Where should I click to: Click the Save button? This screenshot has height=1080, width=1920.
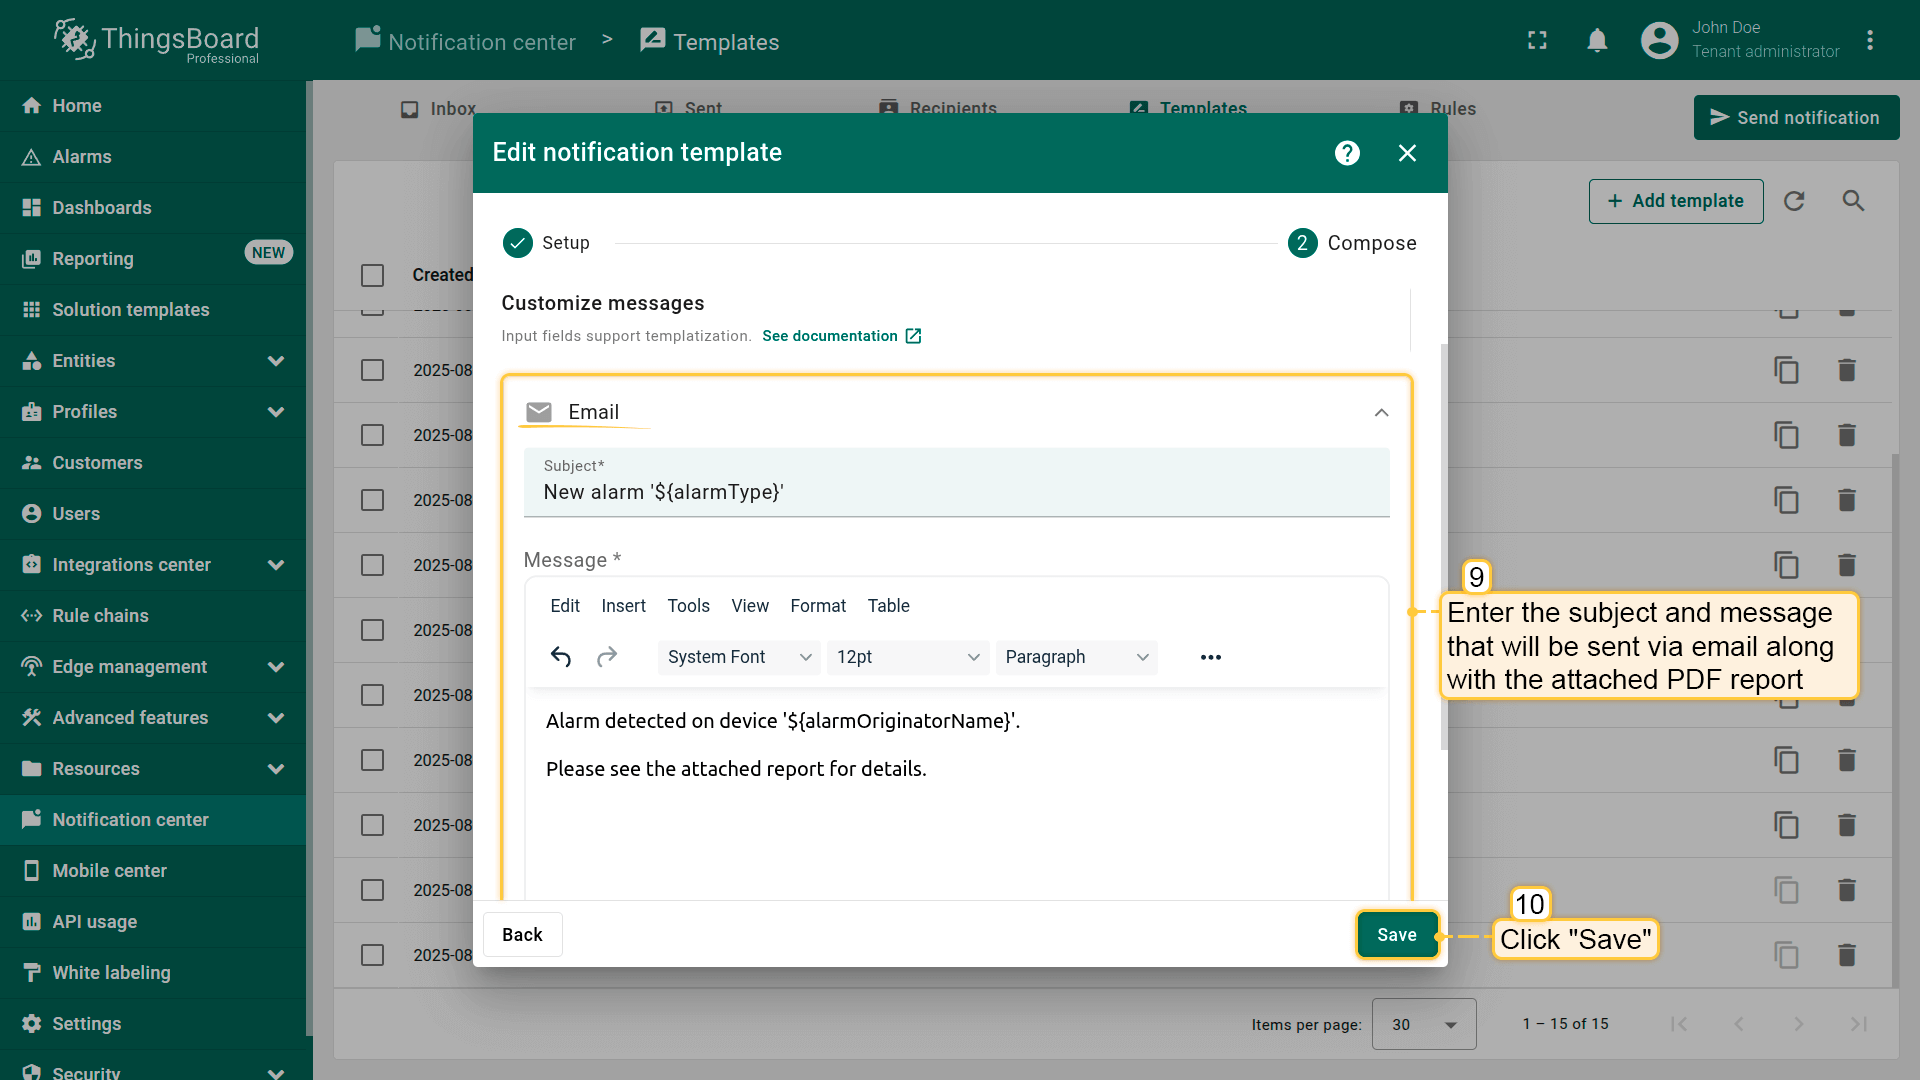pos(1396,935)
